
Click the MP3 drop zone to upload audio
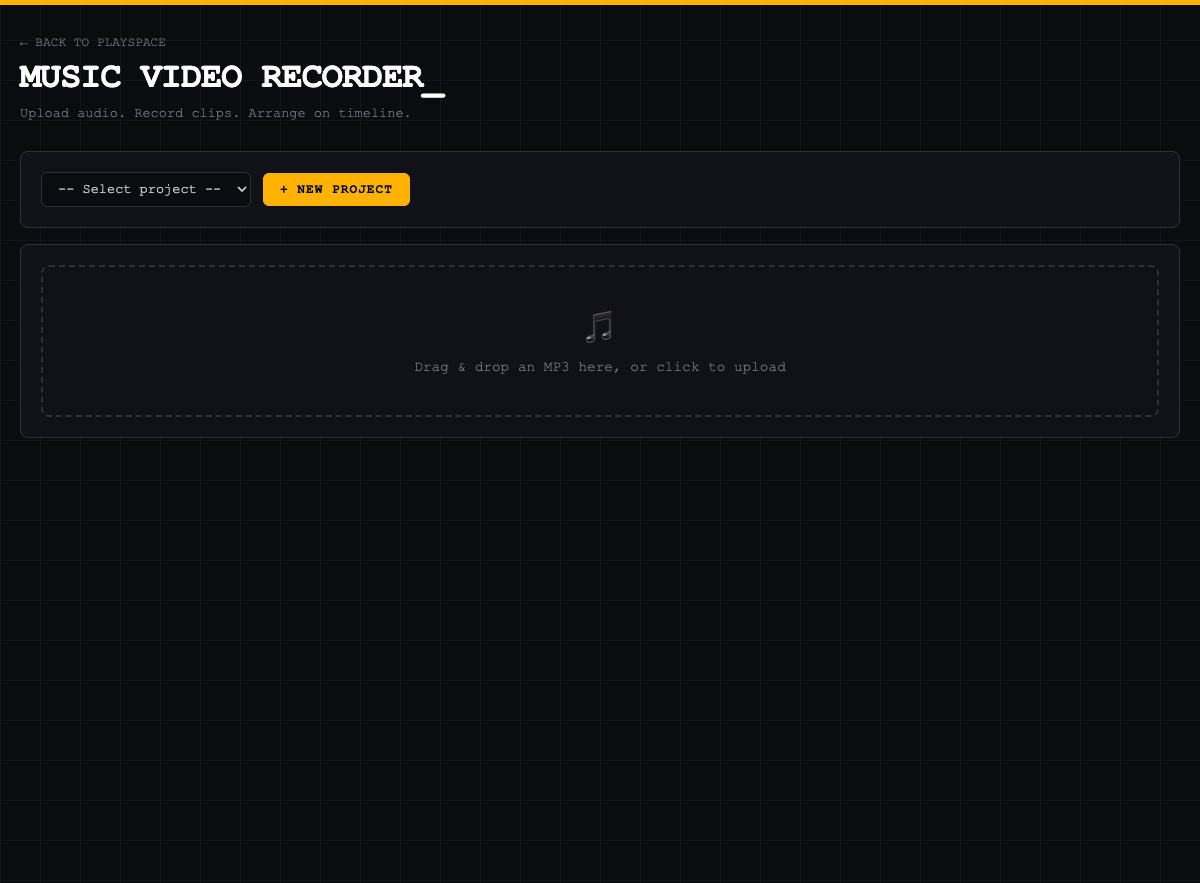pos(600,341)
